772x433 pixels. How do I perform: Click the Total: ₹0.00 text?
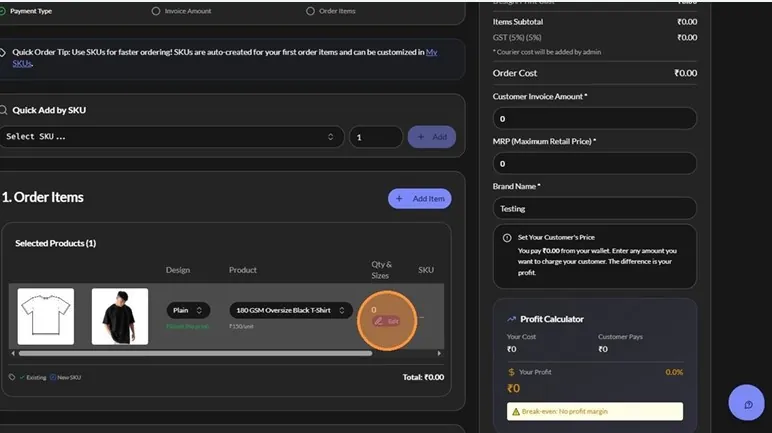pos(423,377)
